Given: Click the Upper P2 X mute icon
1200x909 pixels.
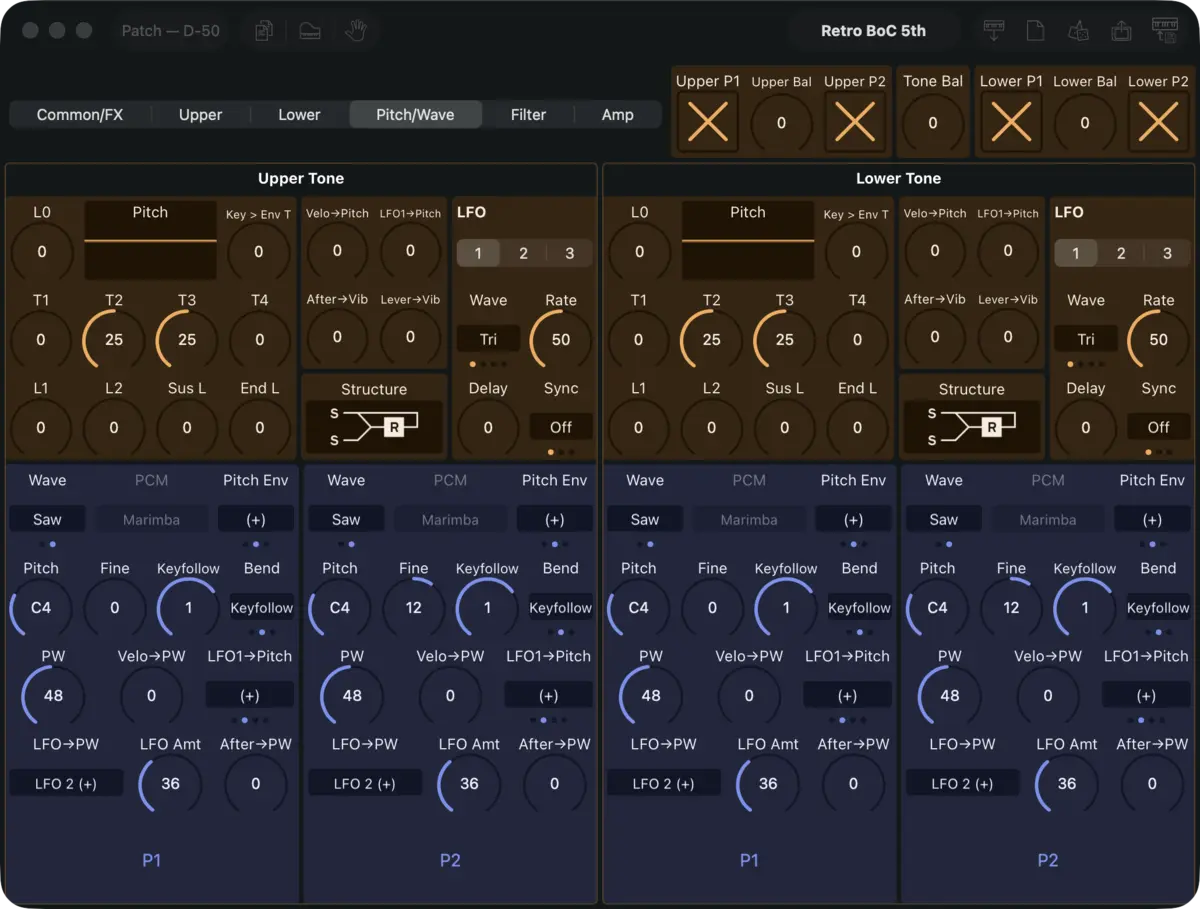Looking at the screenshot, I should pyautogui.click(x=855, y=123).
